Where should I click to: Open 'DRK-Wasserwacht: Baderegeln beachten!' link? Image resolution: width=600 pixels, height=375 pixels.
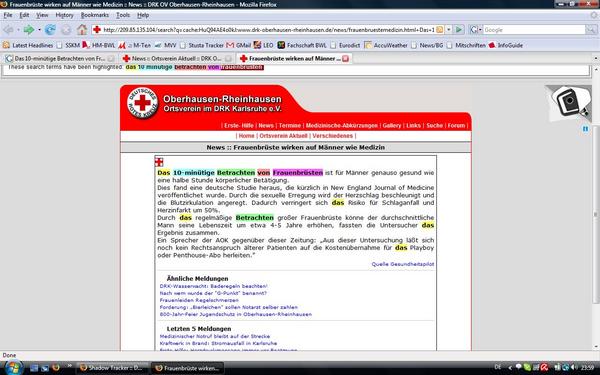click(x=214, y=286)
